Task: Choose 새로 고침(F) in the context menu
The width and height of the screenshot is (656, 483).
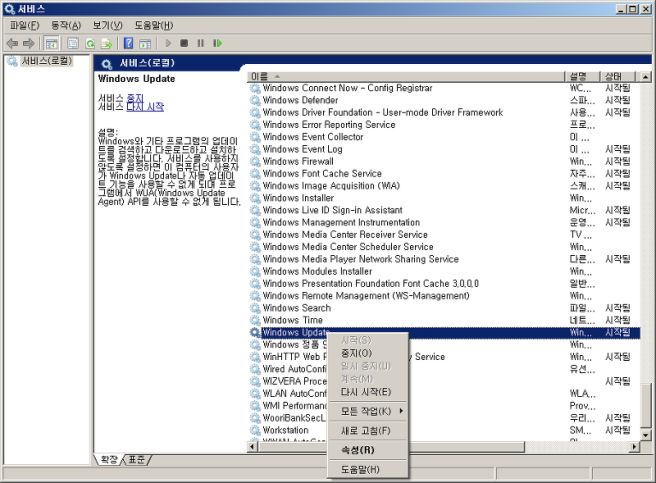Action: [368, 430]
